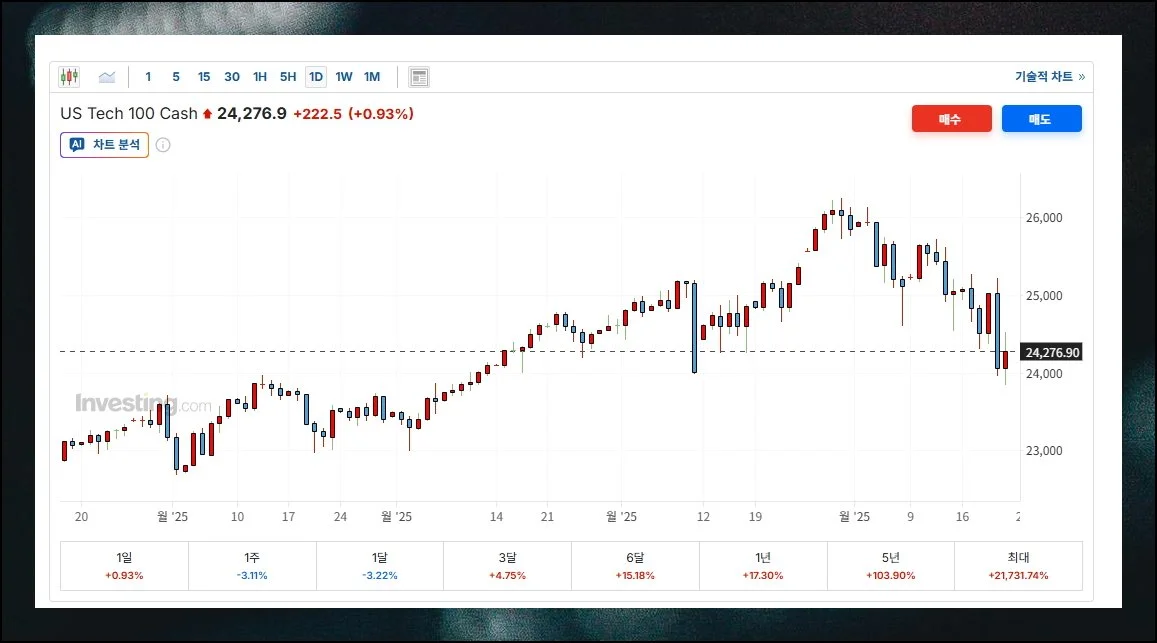The image size is (1157, 643).
Task: Click the AI chart analysis button
Action: click(104, 145)
